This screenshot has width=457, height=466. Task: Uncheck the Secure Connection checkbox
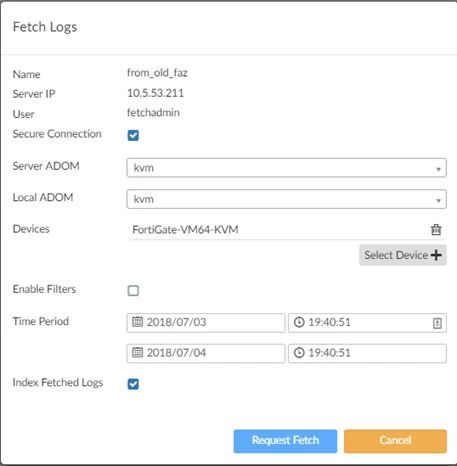pyautogui.click(x=133, y=135)
